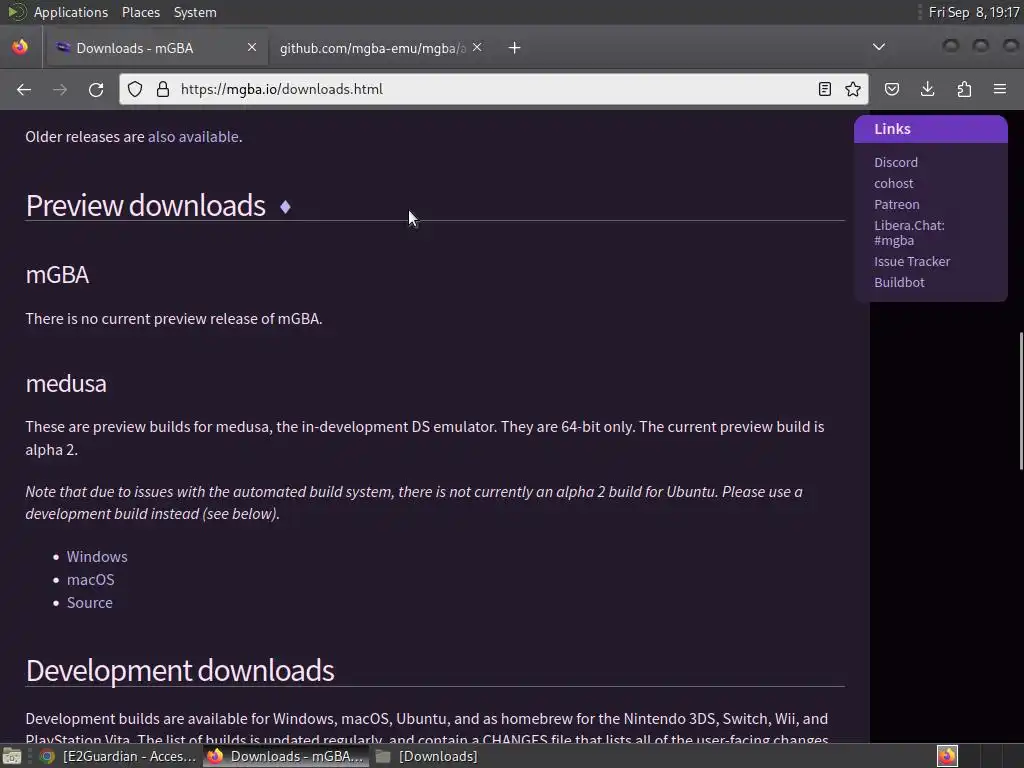Image resolution: width=1024 pixels, height=768 pixels.
Task: Click the forward navigation arrow
Action: (59, 89)
